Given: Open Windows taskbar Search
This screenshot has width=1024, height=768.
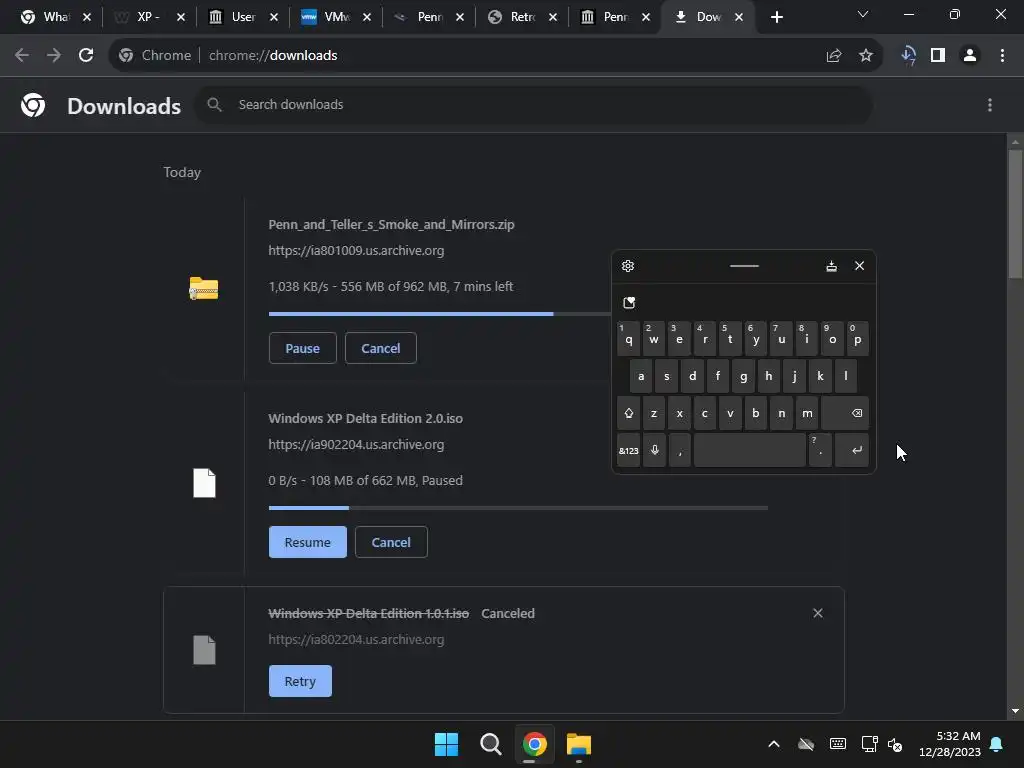Looking at the screenshot, I should click(490, 744).
